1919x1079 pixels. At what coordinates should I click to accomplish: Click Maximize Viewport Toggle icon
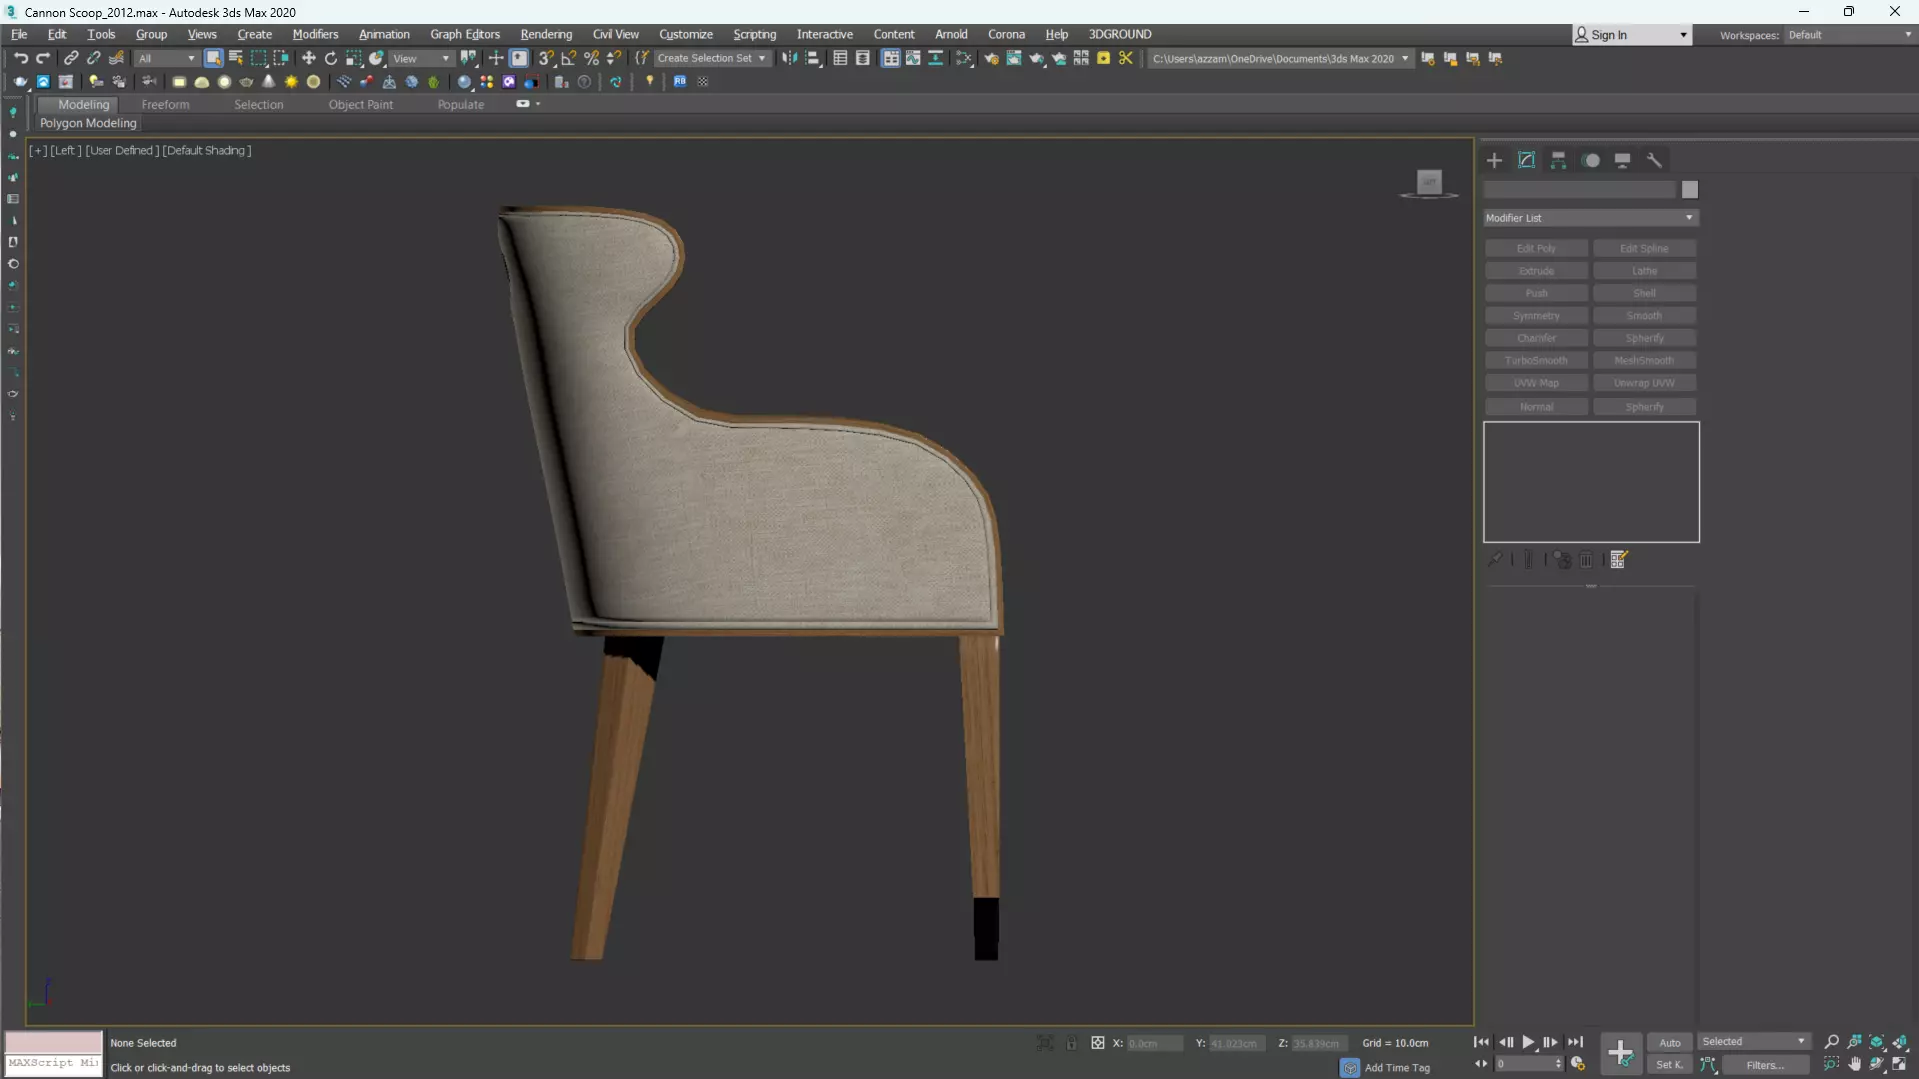[1900, 1064]
